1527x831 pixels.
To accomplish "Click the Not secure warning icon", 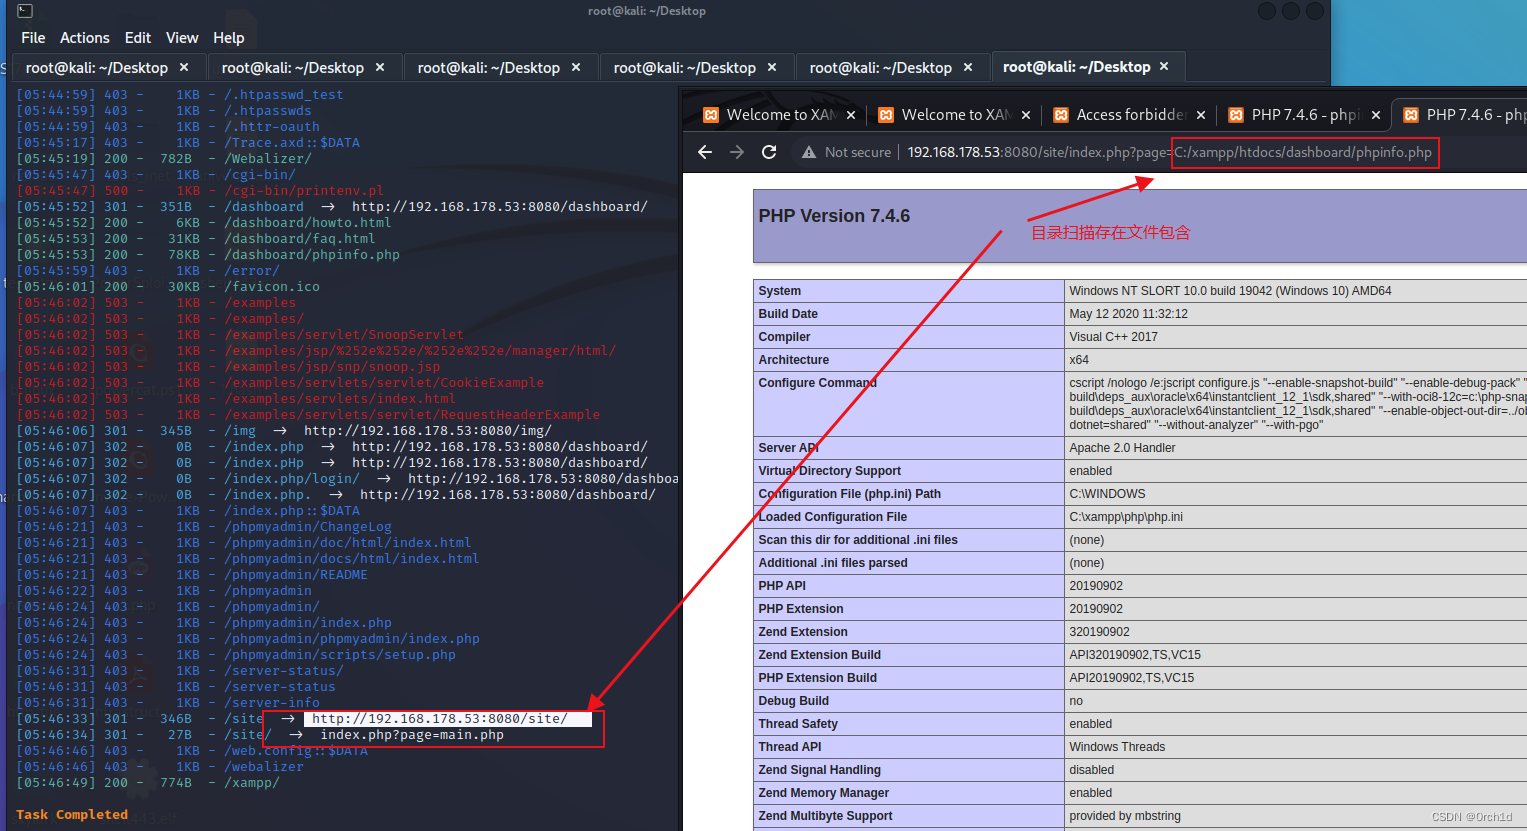I will pos(809,152).
